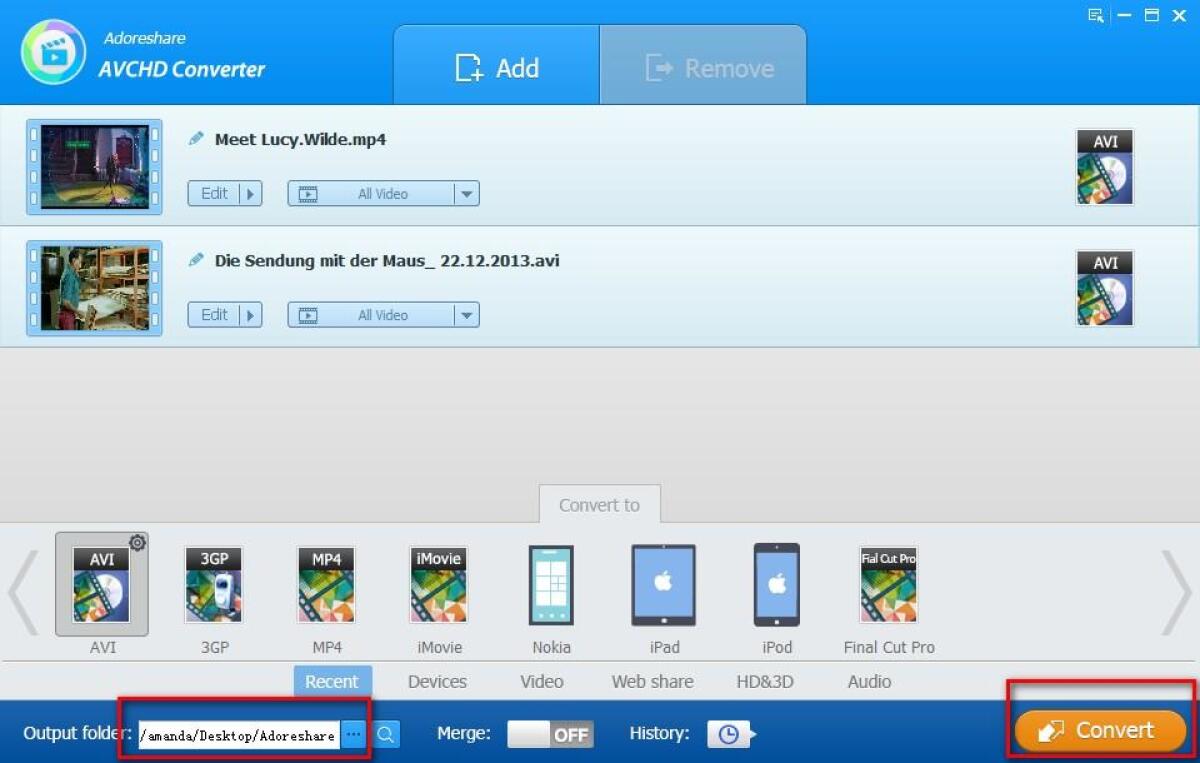Open the AVI preset settings gear
Image resolution: width=1200 pixels, height=763 pixels.
(x=138, y=542)
